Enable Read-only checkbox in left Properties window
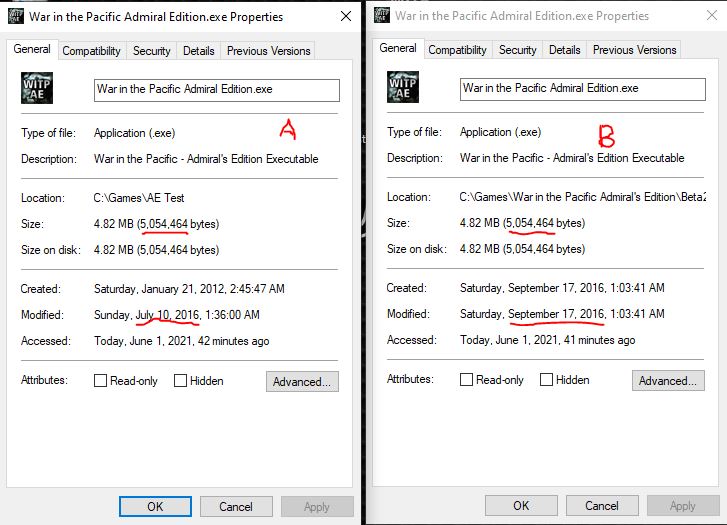Image resolution: width=727 pixels, height=525 pixels. 100,381
